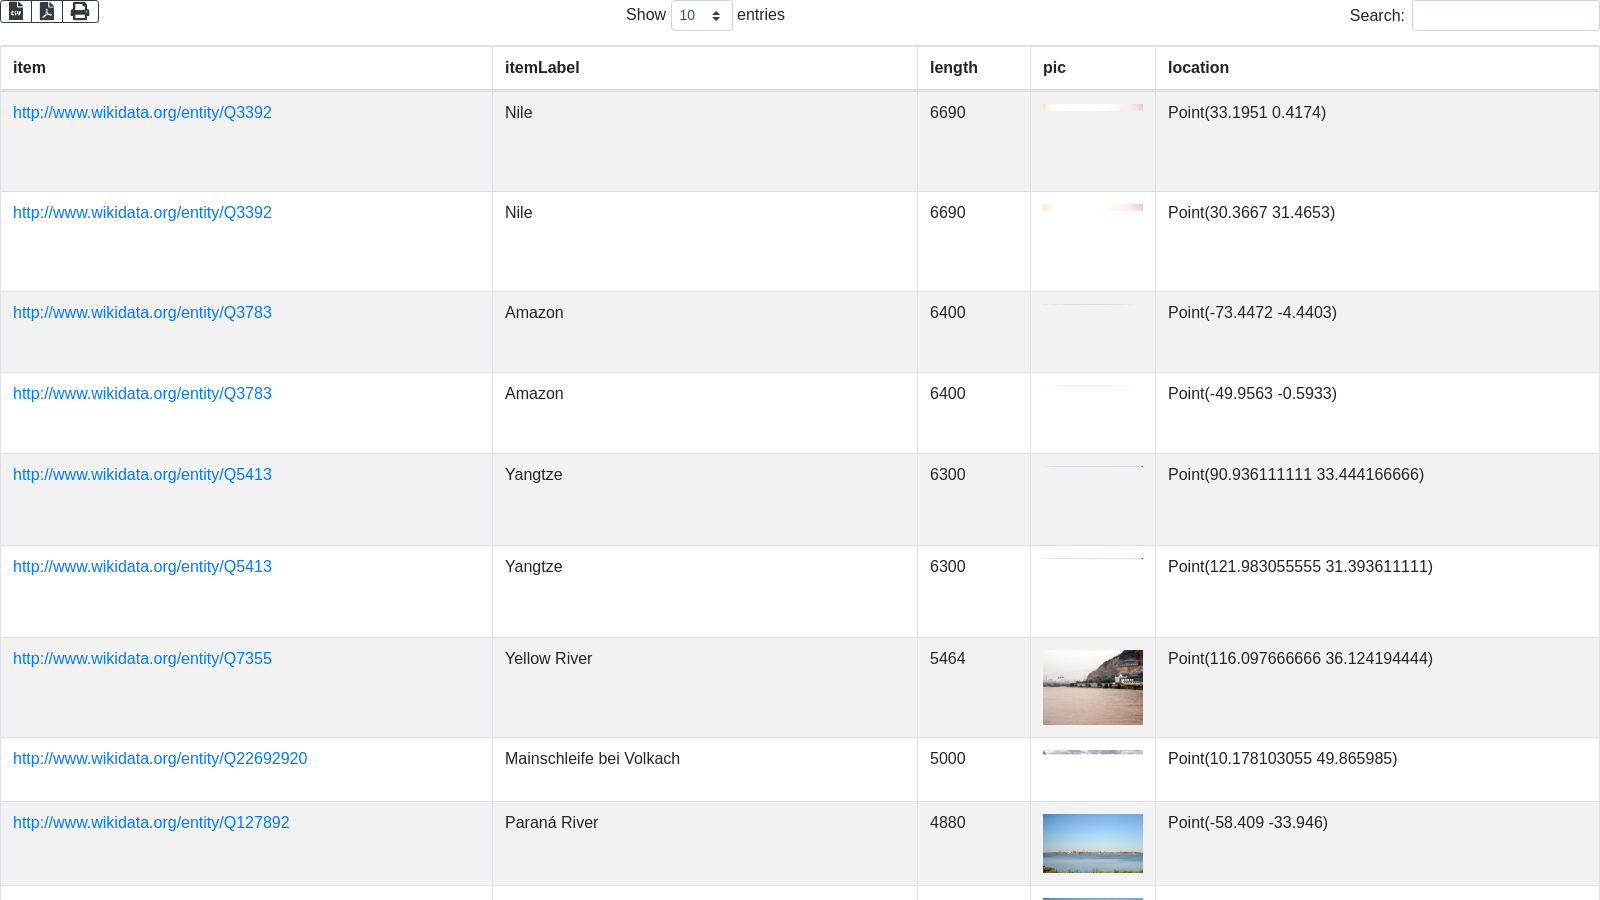Sort table by length column
The width and height of the screenshot is (1600, 900).
coord(953,68)
